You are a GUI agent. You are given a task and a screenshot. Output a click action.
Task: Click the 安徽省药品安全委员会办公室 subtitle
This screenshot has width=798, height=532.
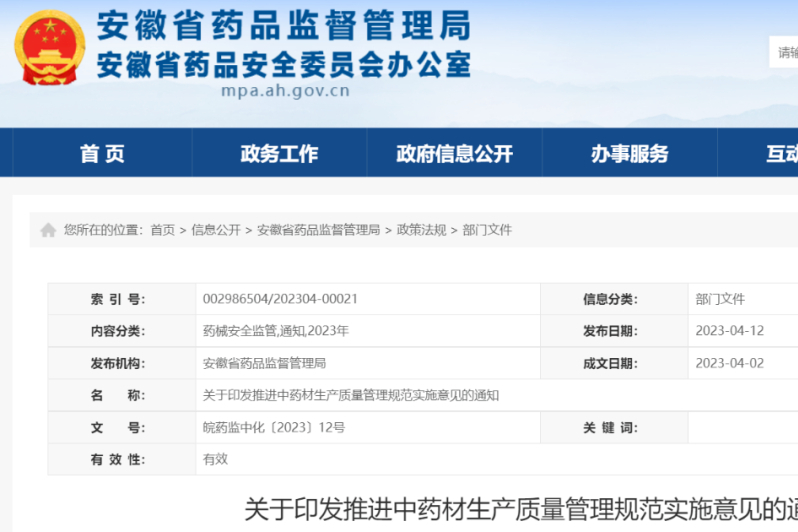coord(283,65)
